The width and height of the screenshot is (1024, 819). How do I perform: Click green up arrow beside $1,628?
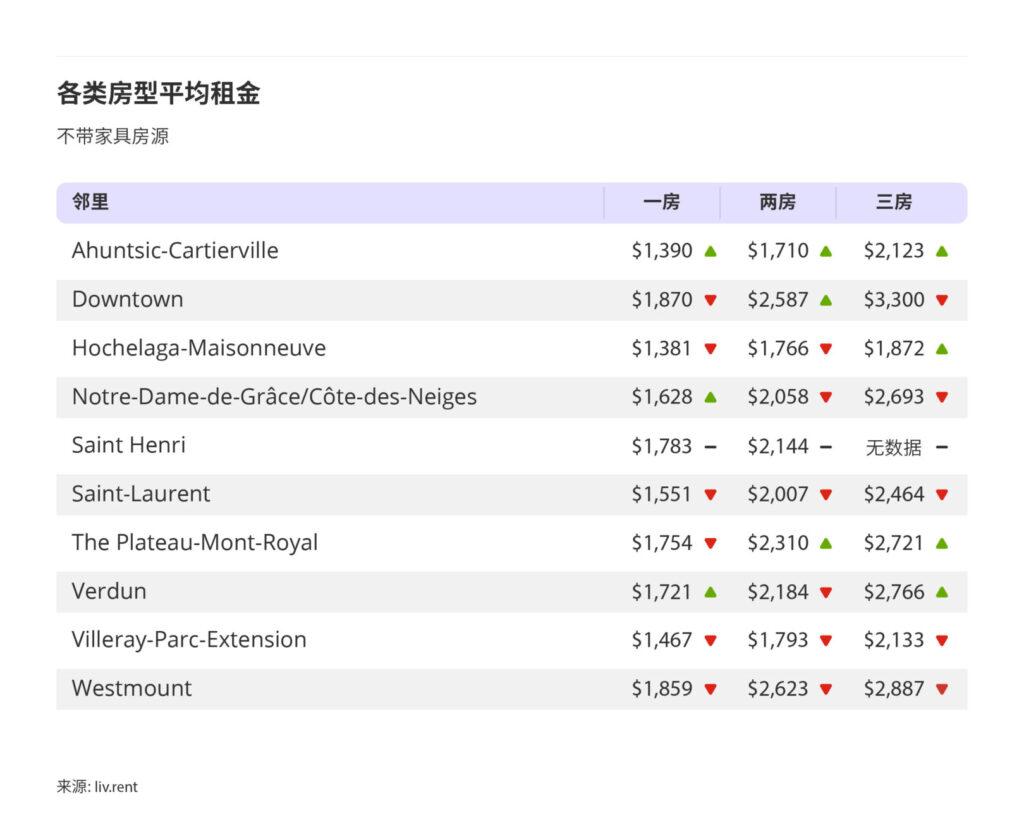(711, 397)
